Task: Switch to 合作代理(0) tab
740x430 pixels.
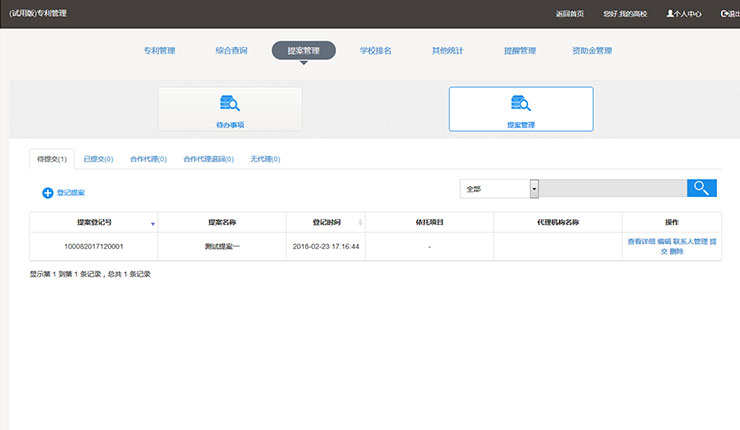Action: [x=148, y=159]
